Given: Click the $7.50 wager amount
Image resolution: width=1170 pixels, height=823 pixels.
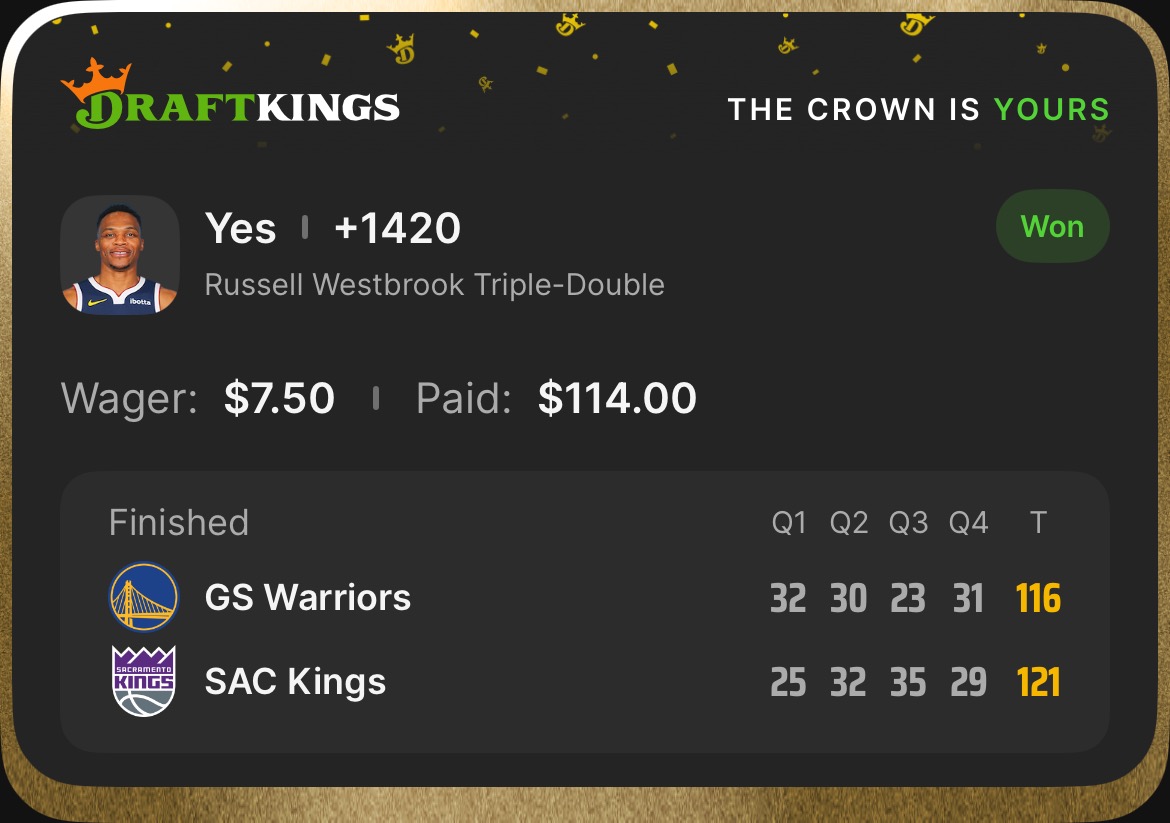Looking at the screenshot, I should click(x=279, y=398).
